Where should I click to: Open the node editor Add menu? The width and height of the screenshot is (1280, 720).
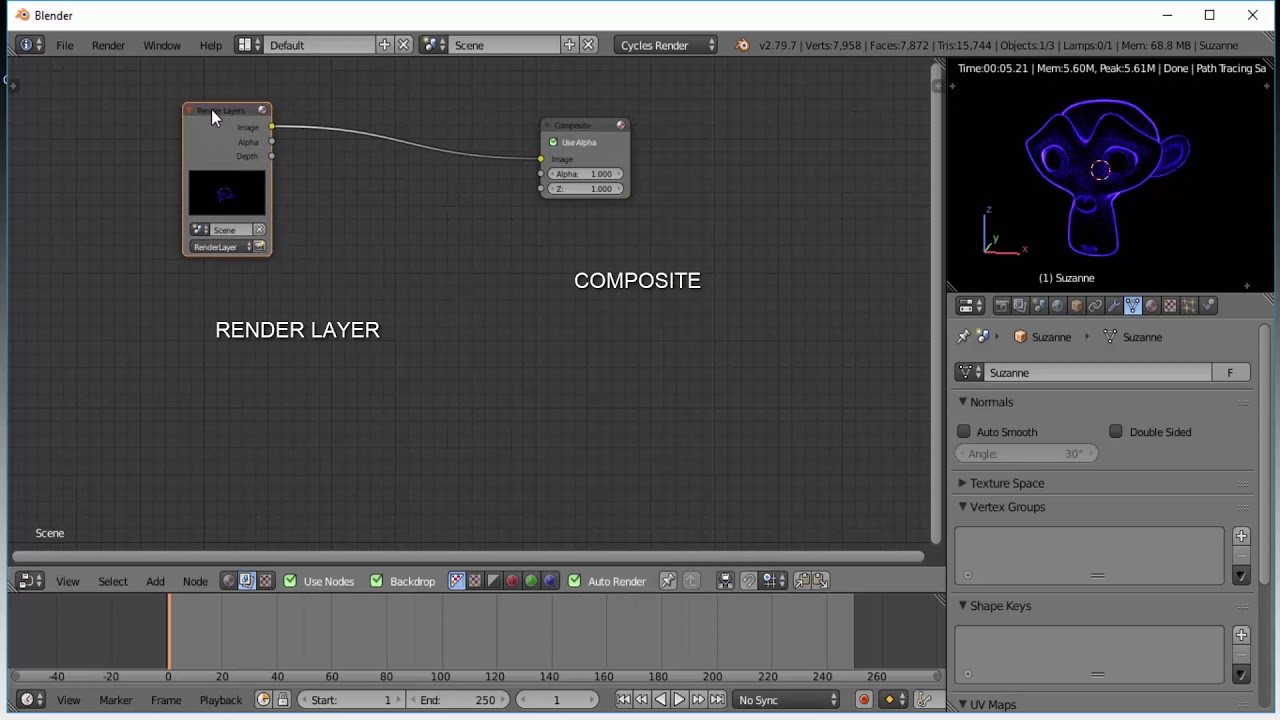(155, 581)
